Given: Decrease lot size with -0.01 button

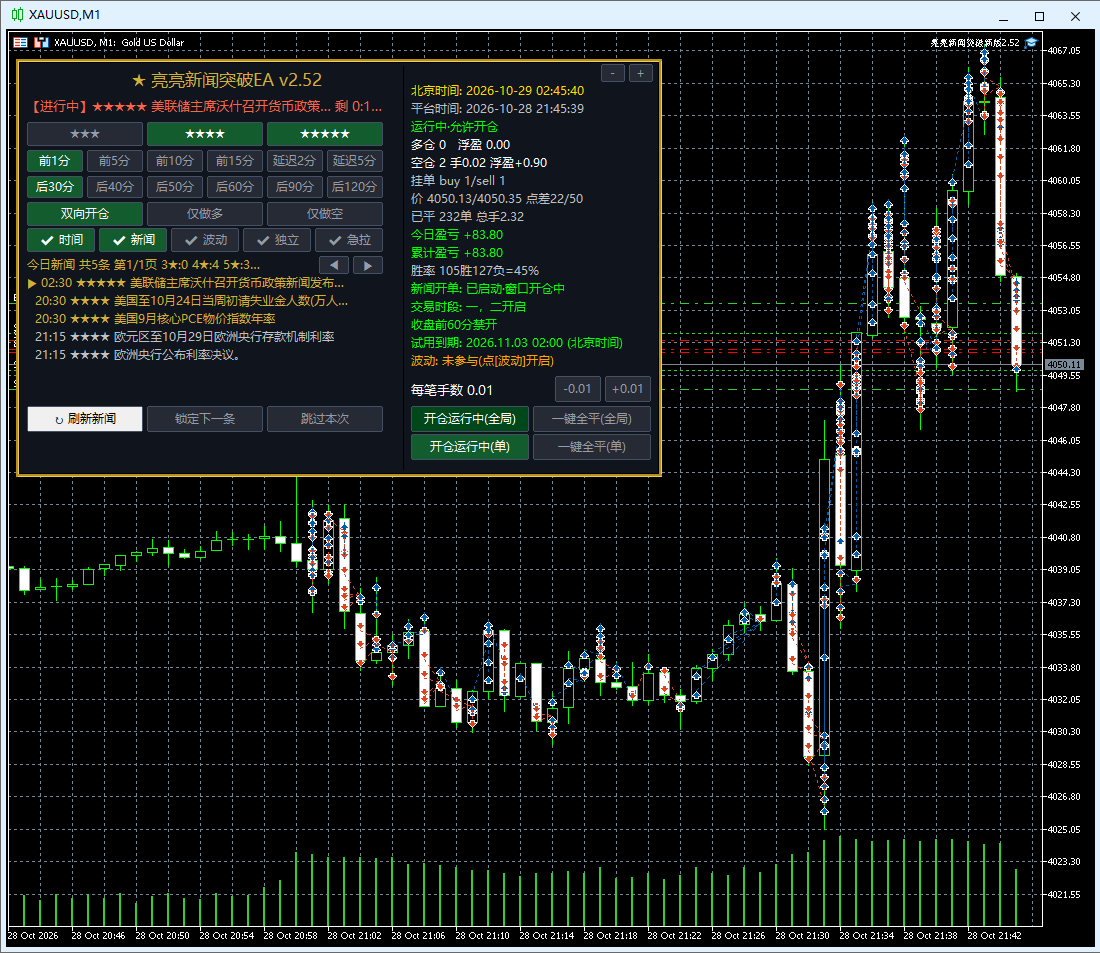Looking at the screenshot, I should [577, 389].
